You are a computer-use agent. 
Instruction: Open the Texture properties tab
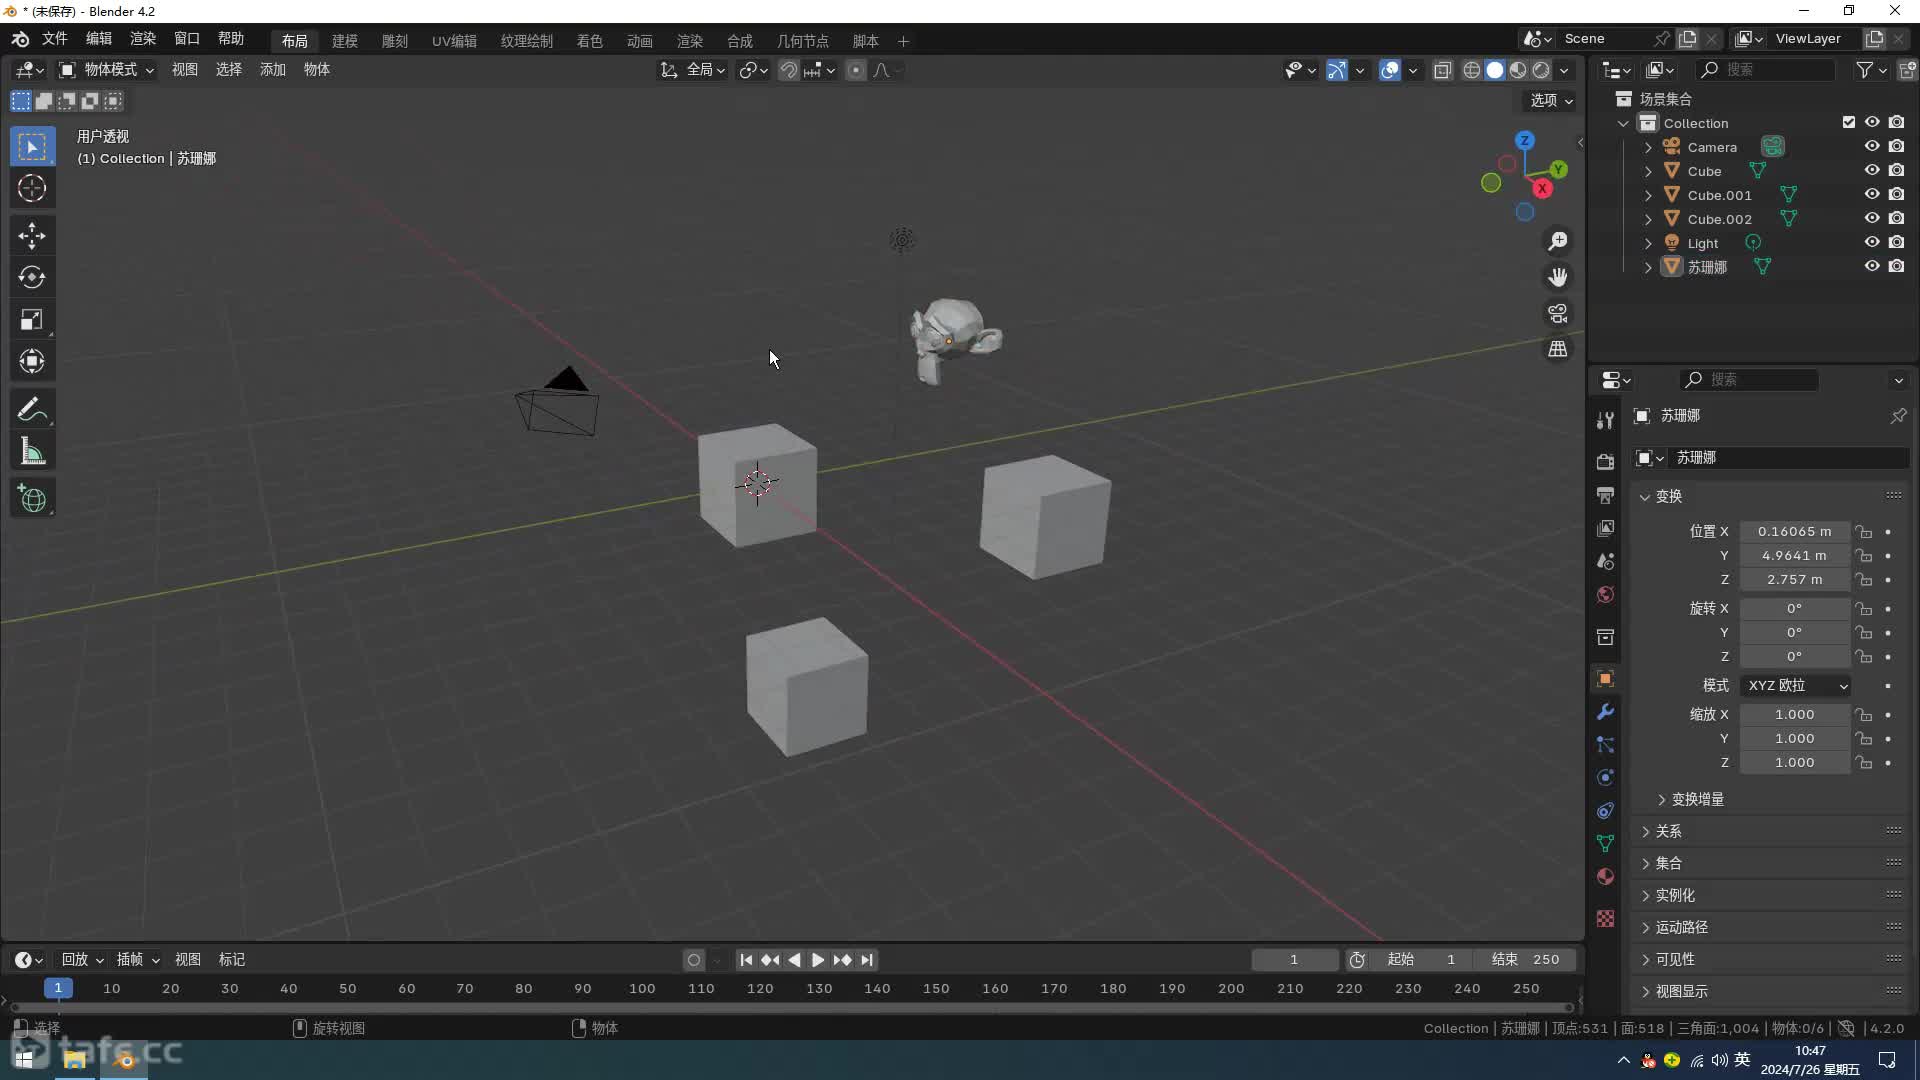1605,919
